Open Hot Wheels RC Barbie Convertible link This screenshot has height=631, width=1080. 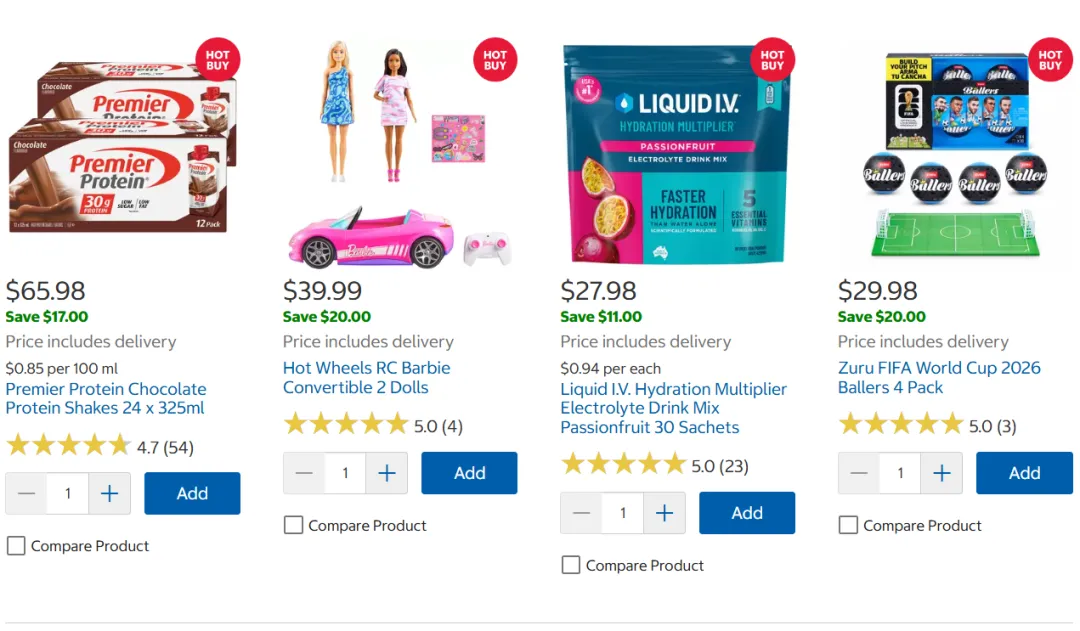(x=366, y=377)
